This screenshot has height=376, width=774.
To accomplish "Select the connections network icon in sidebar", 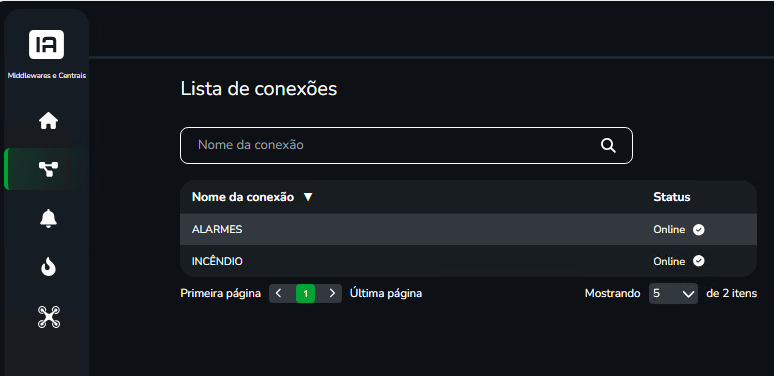I will (x=48, y=169).
